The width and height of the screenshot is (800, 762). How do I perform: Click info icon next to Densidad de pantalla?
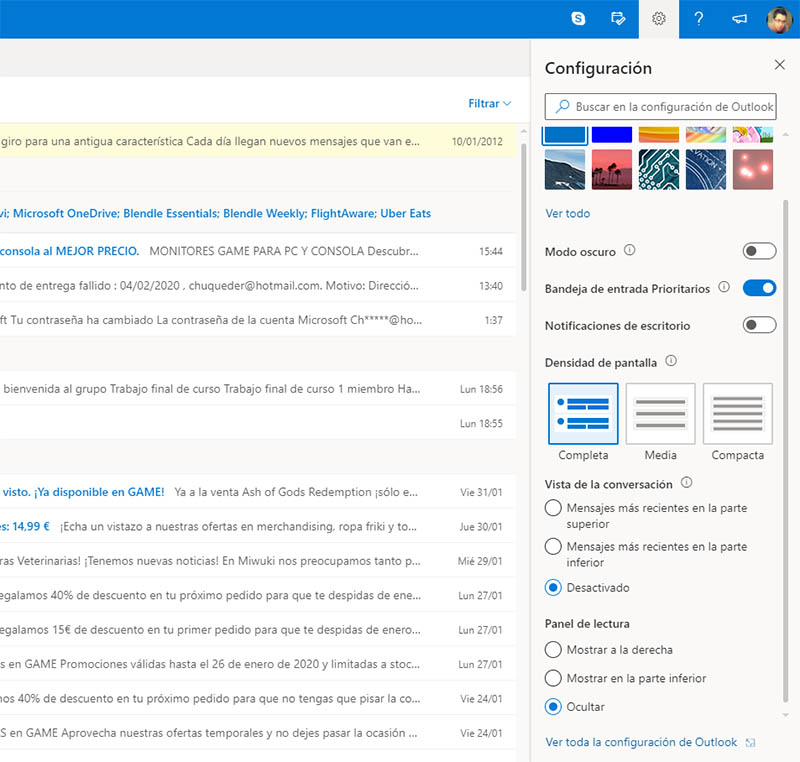point(671,361)
